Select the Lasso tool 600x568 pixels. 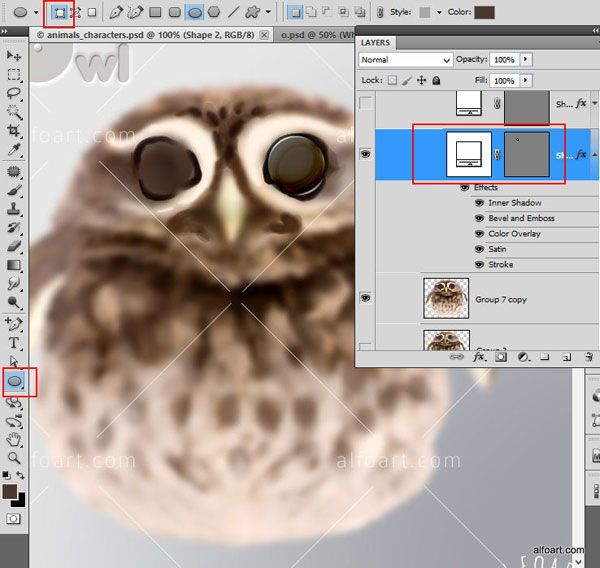click(14, 93)
